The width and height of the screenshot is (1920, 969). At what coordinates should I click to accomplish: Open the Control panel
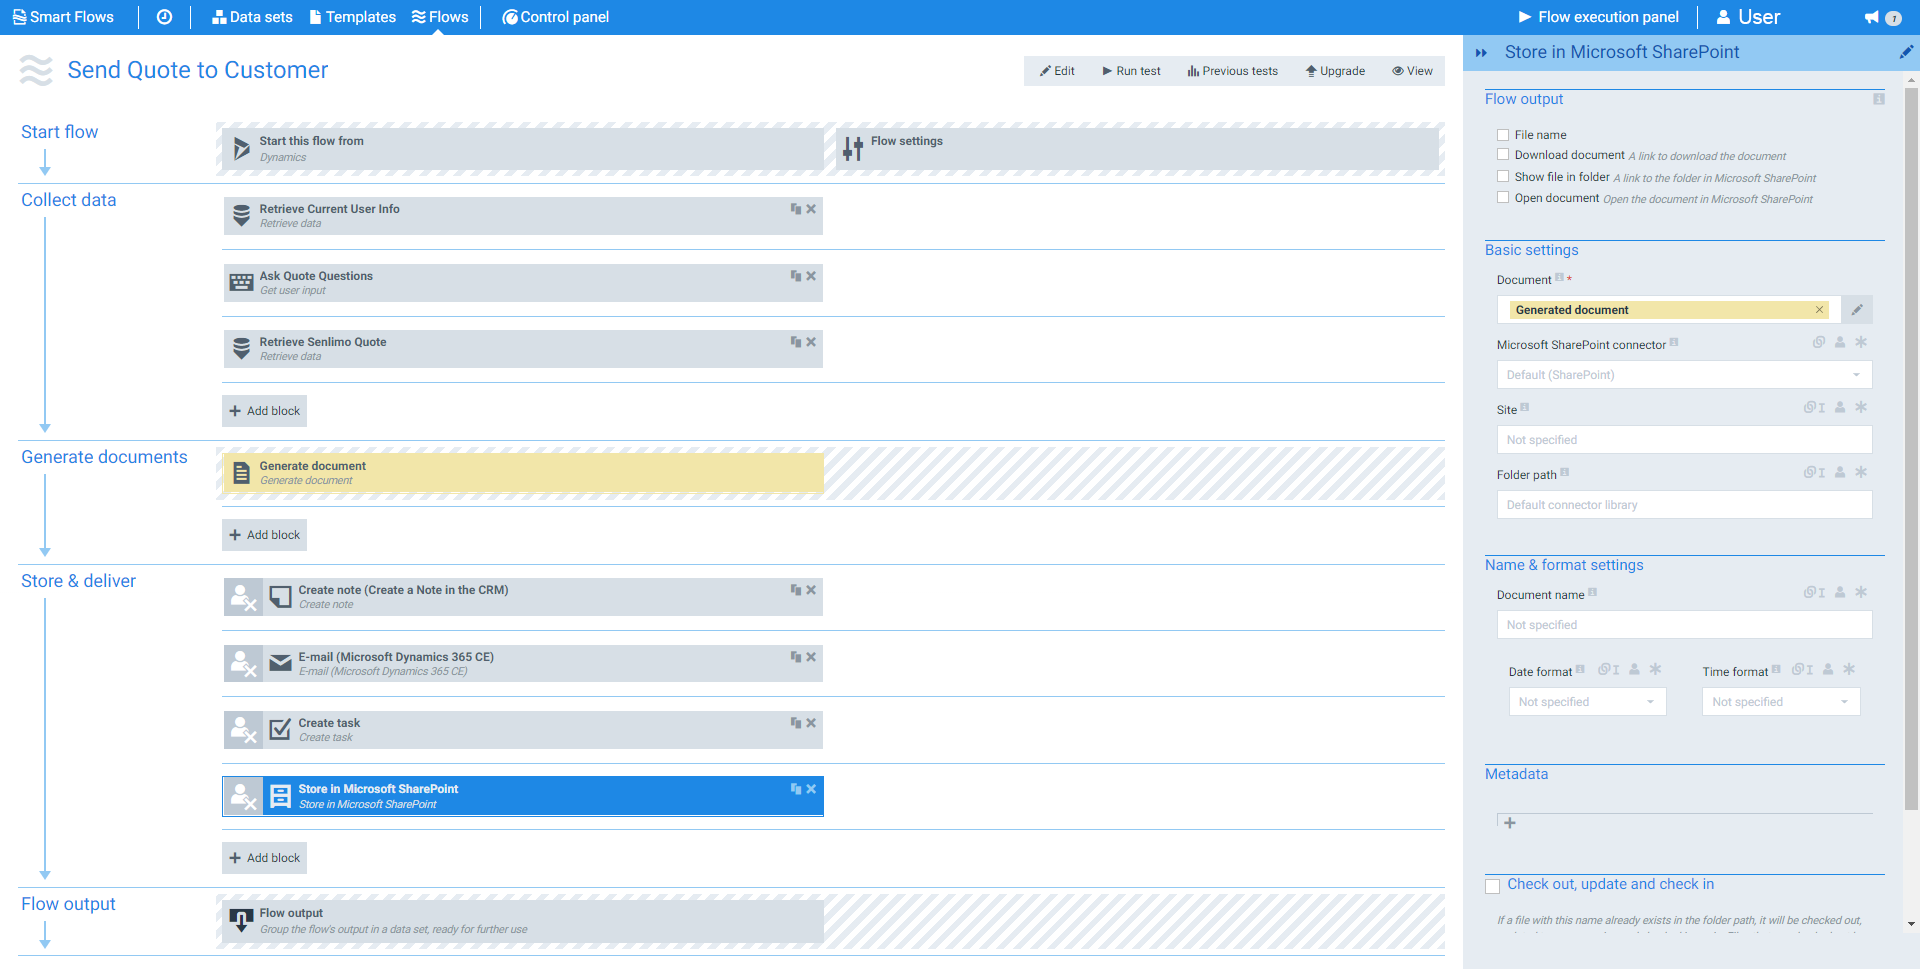click(555, 16)
